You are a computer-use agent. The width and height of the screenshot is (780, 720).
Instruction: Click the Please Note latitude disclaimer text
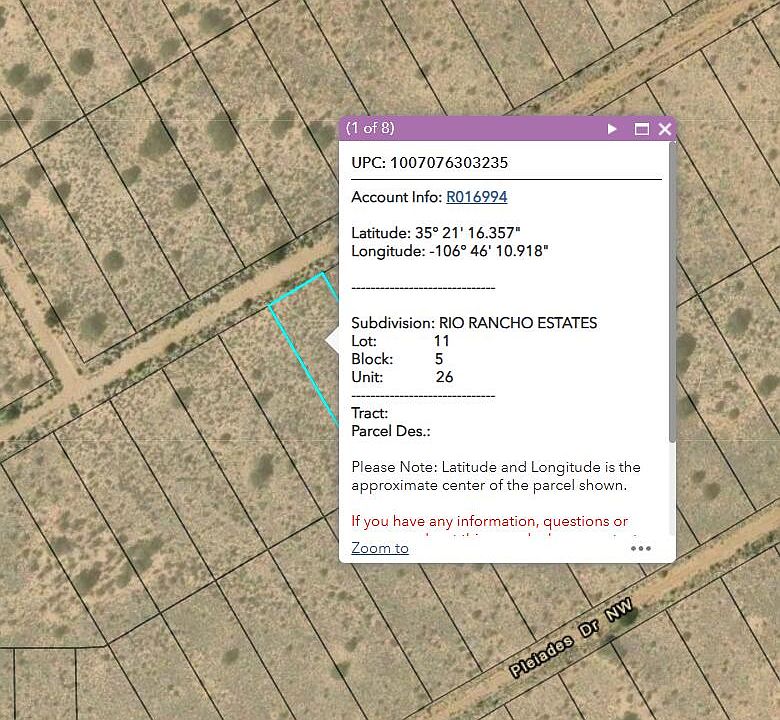click(x=496, y=476)
